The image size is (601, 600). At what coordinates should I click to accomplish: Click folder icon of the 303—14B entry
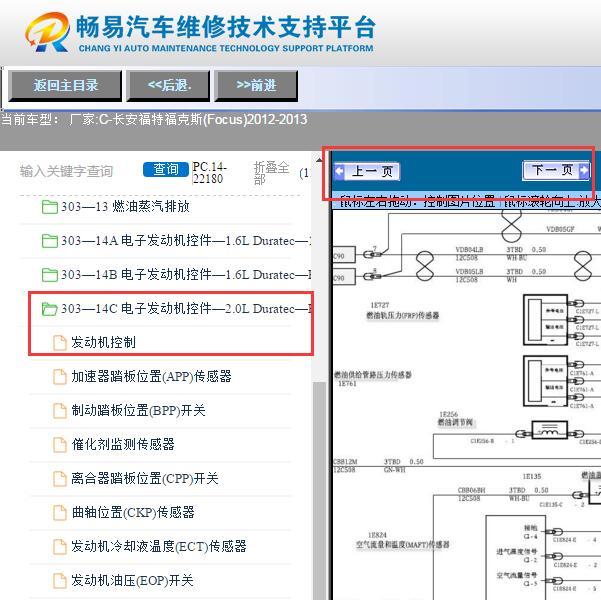tap(49, 275)
